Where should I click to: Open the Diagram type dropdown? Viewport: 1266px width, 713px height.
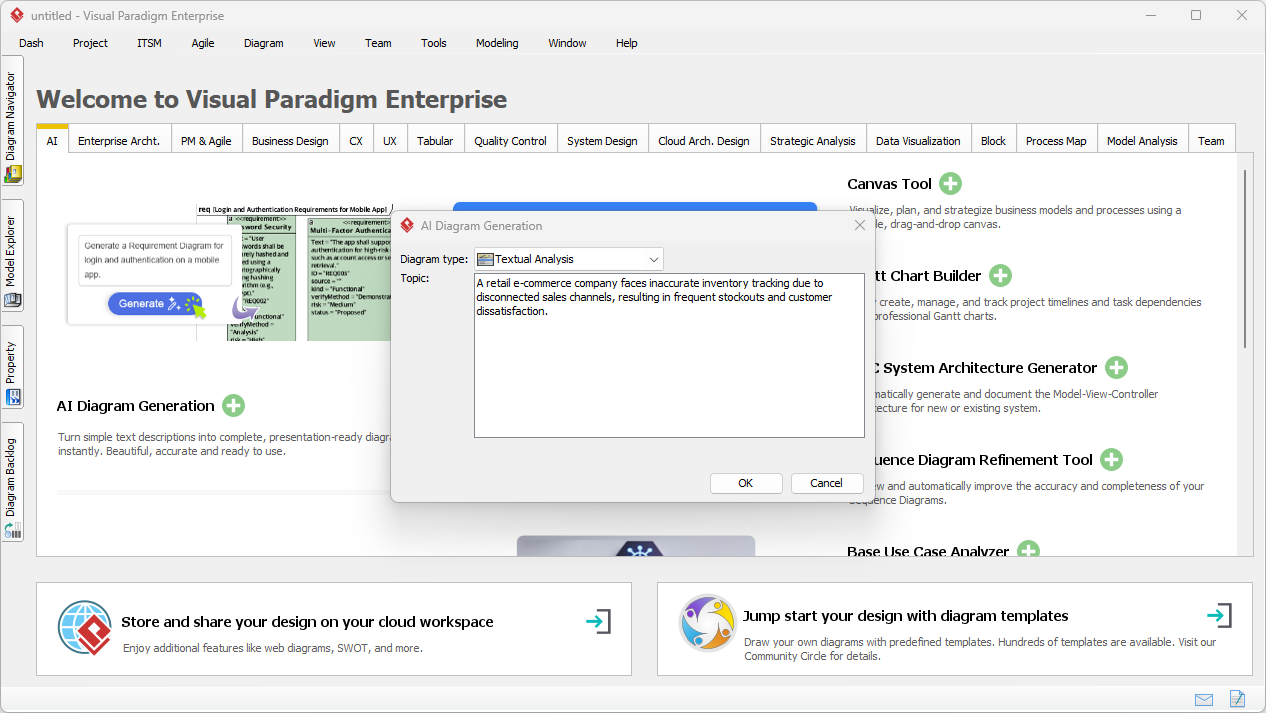coord(655,258)
